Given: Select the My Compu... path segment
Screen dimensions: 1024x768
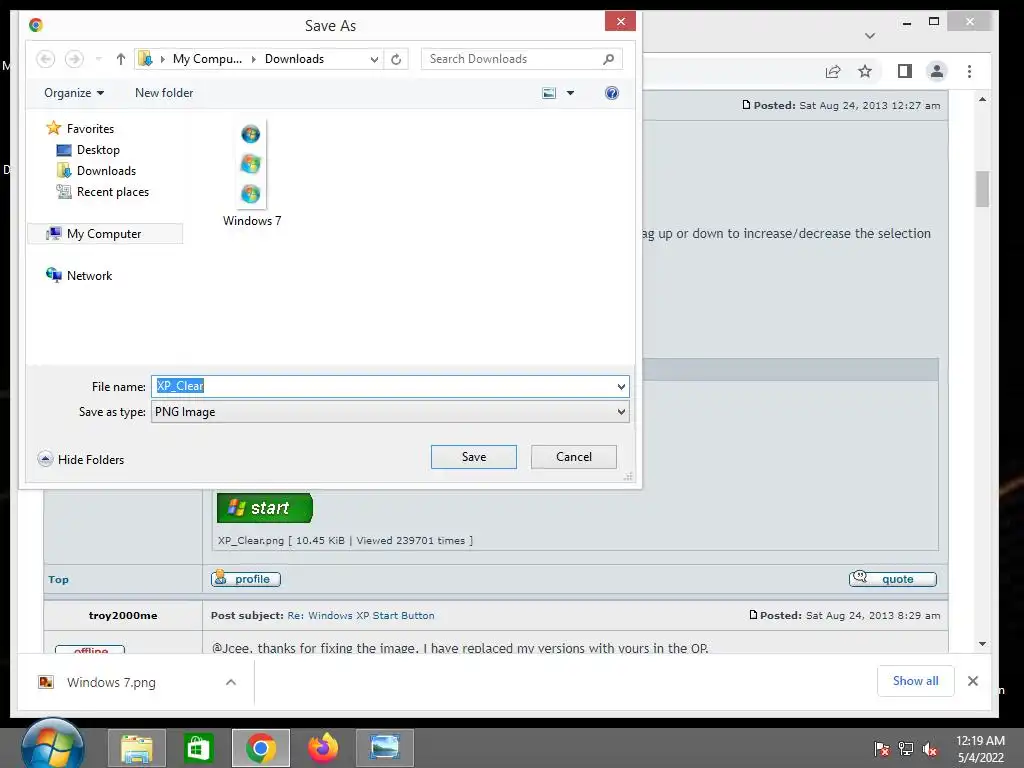Looking at the screenshot, I should tap(207, 59).
